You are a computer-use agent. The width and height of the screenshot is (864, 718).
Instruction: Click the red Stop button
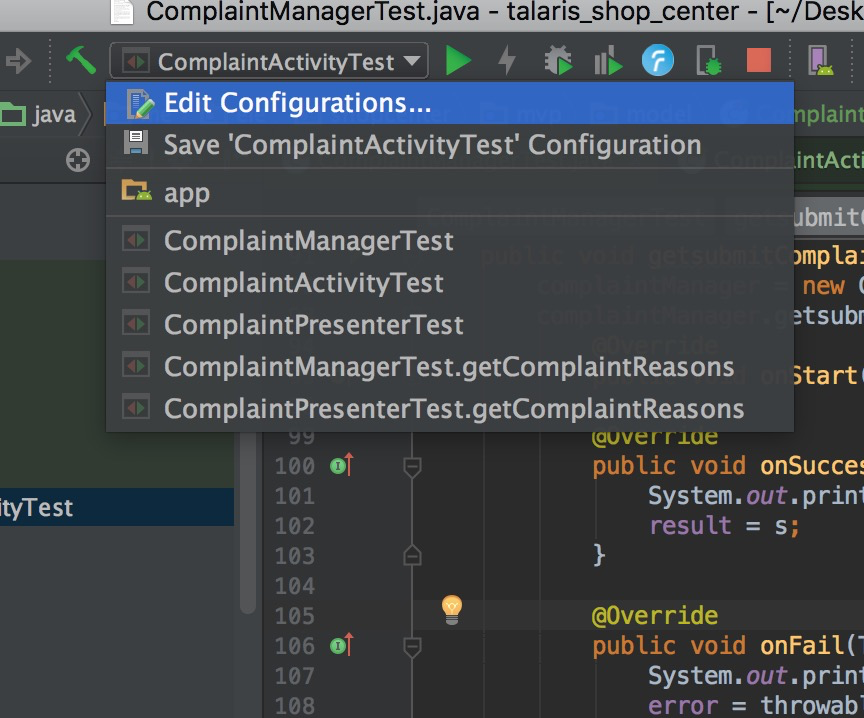pos(759,61)
